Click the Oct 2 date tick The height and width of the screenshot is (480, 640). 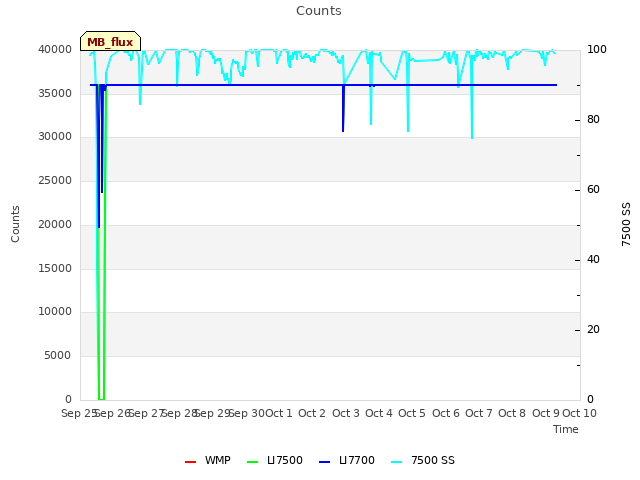coord(312,413)
